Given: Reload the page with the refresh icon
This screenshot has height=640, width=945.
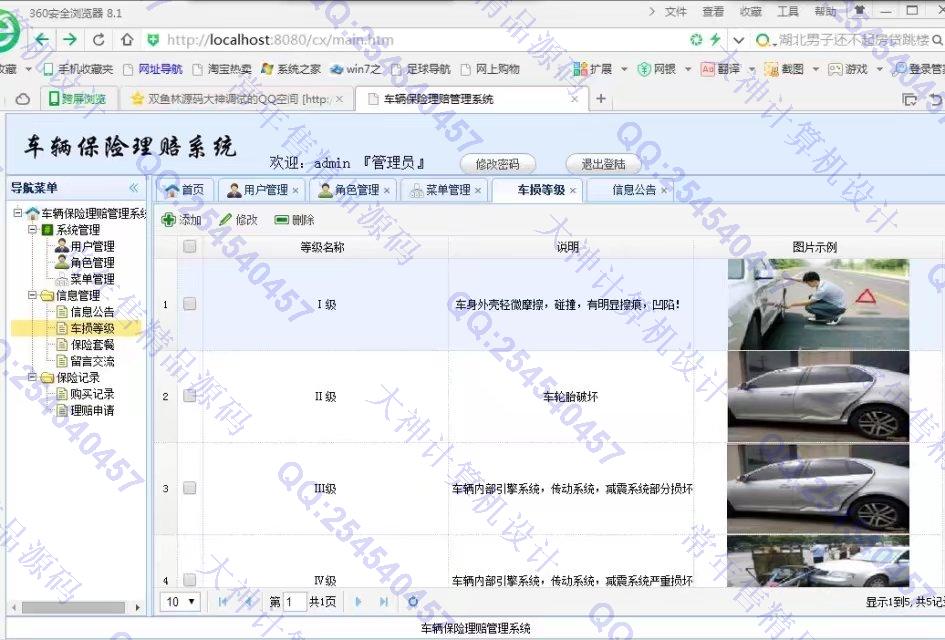Looking at the screenshot, I should pos(98,40).
